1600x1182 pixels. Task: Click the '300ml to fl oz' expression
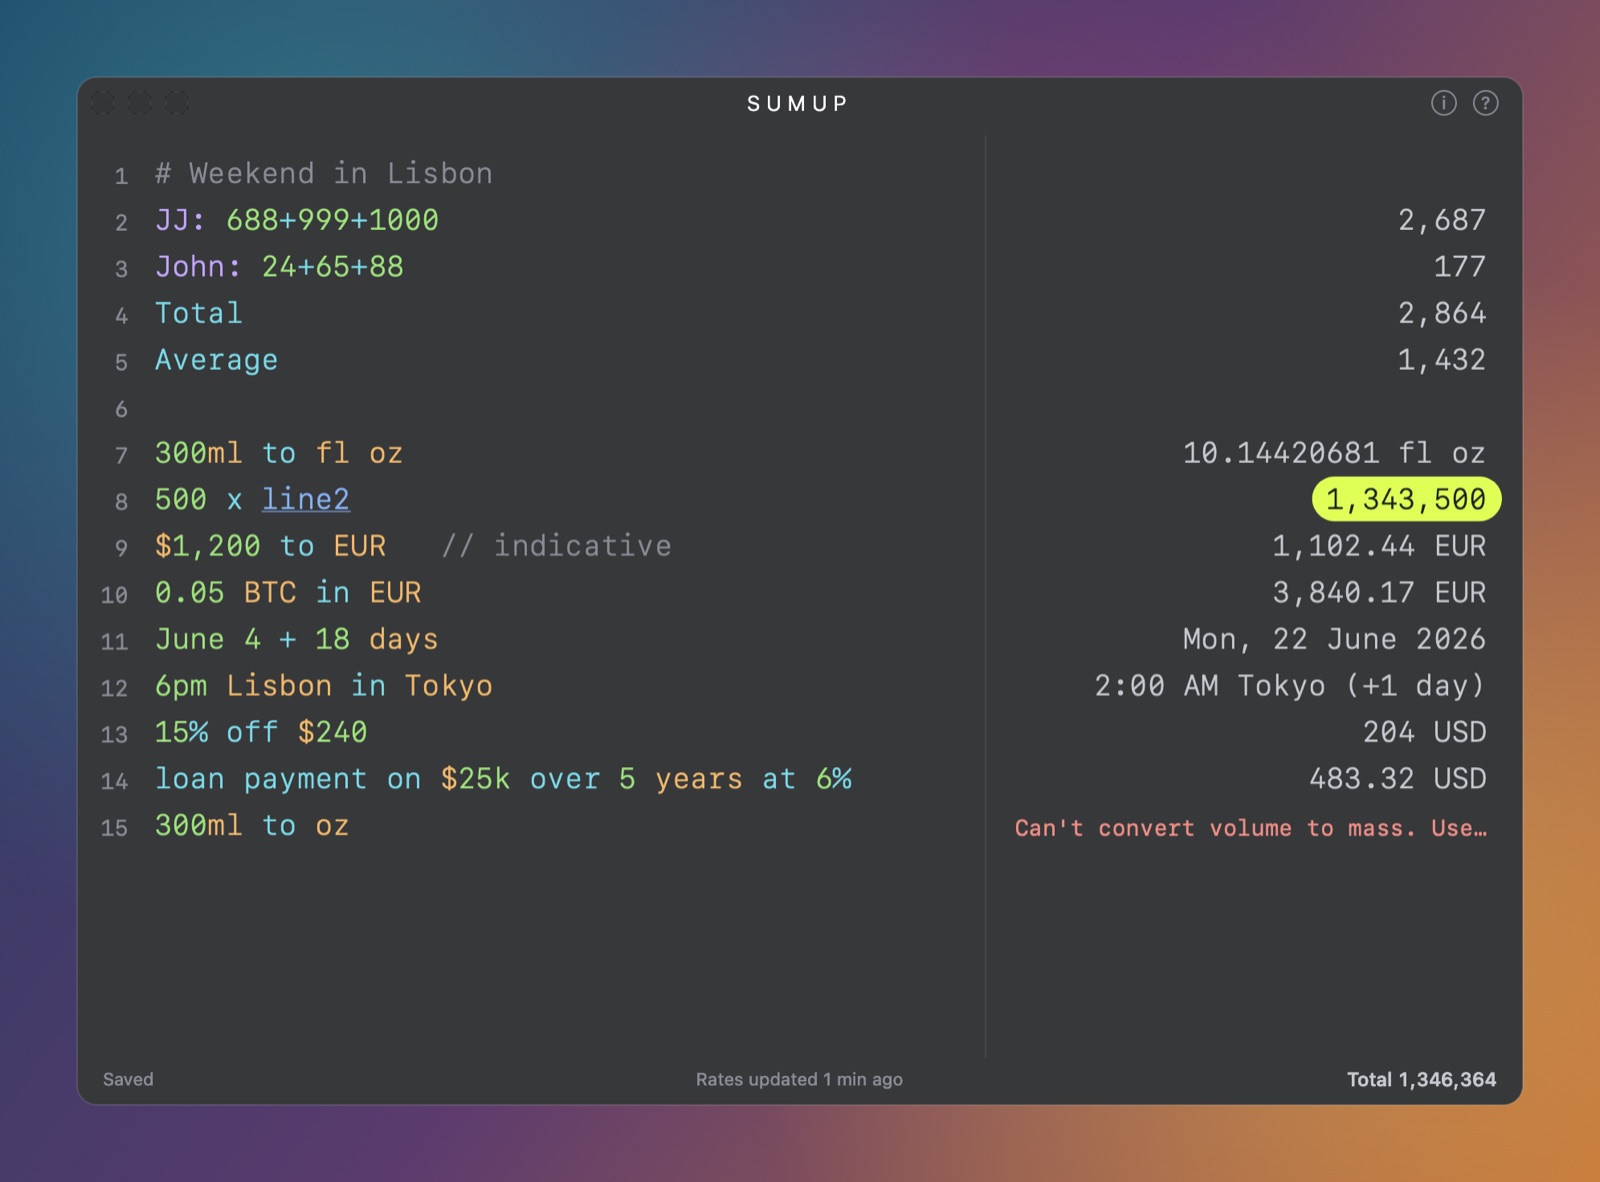278,453
